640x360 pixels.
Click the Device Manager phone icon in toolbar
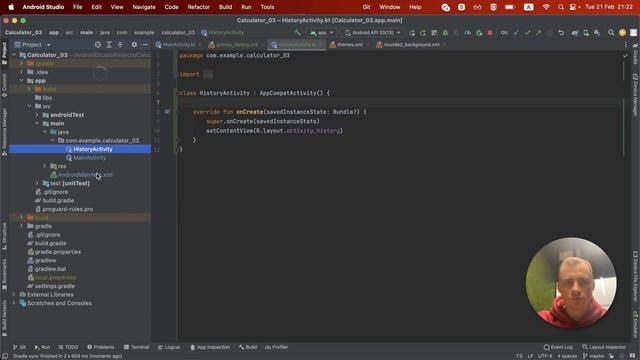coord(586,33)
